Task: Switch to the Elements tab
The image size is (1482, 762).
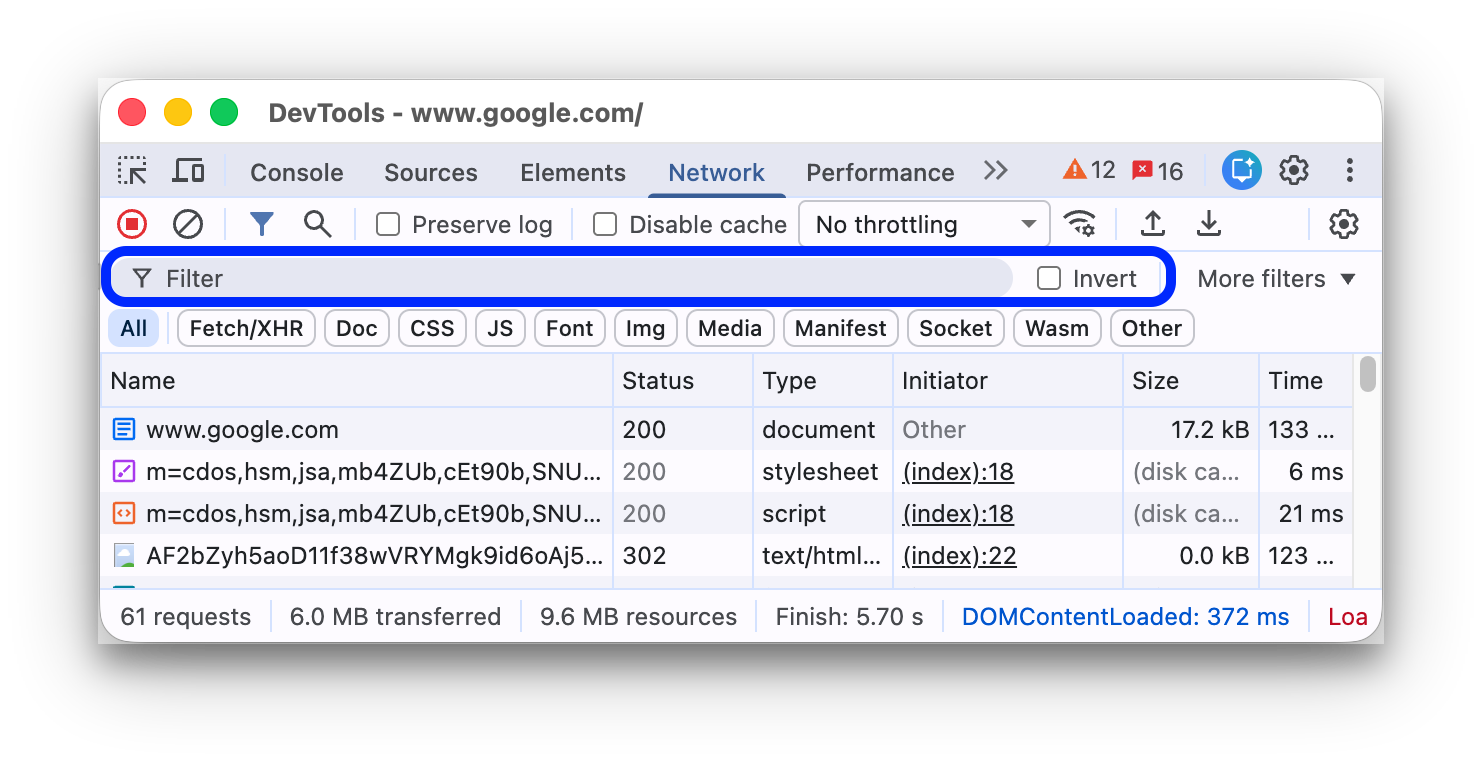Action: click(573, 173)
